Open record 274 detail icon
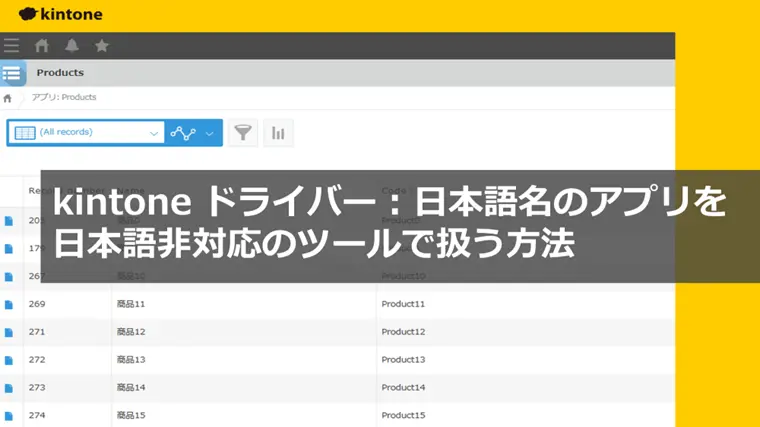 (x=9, y=416)
